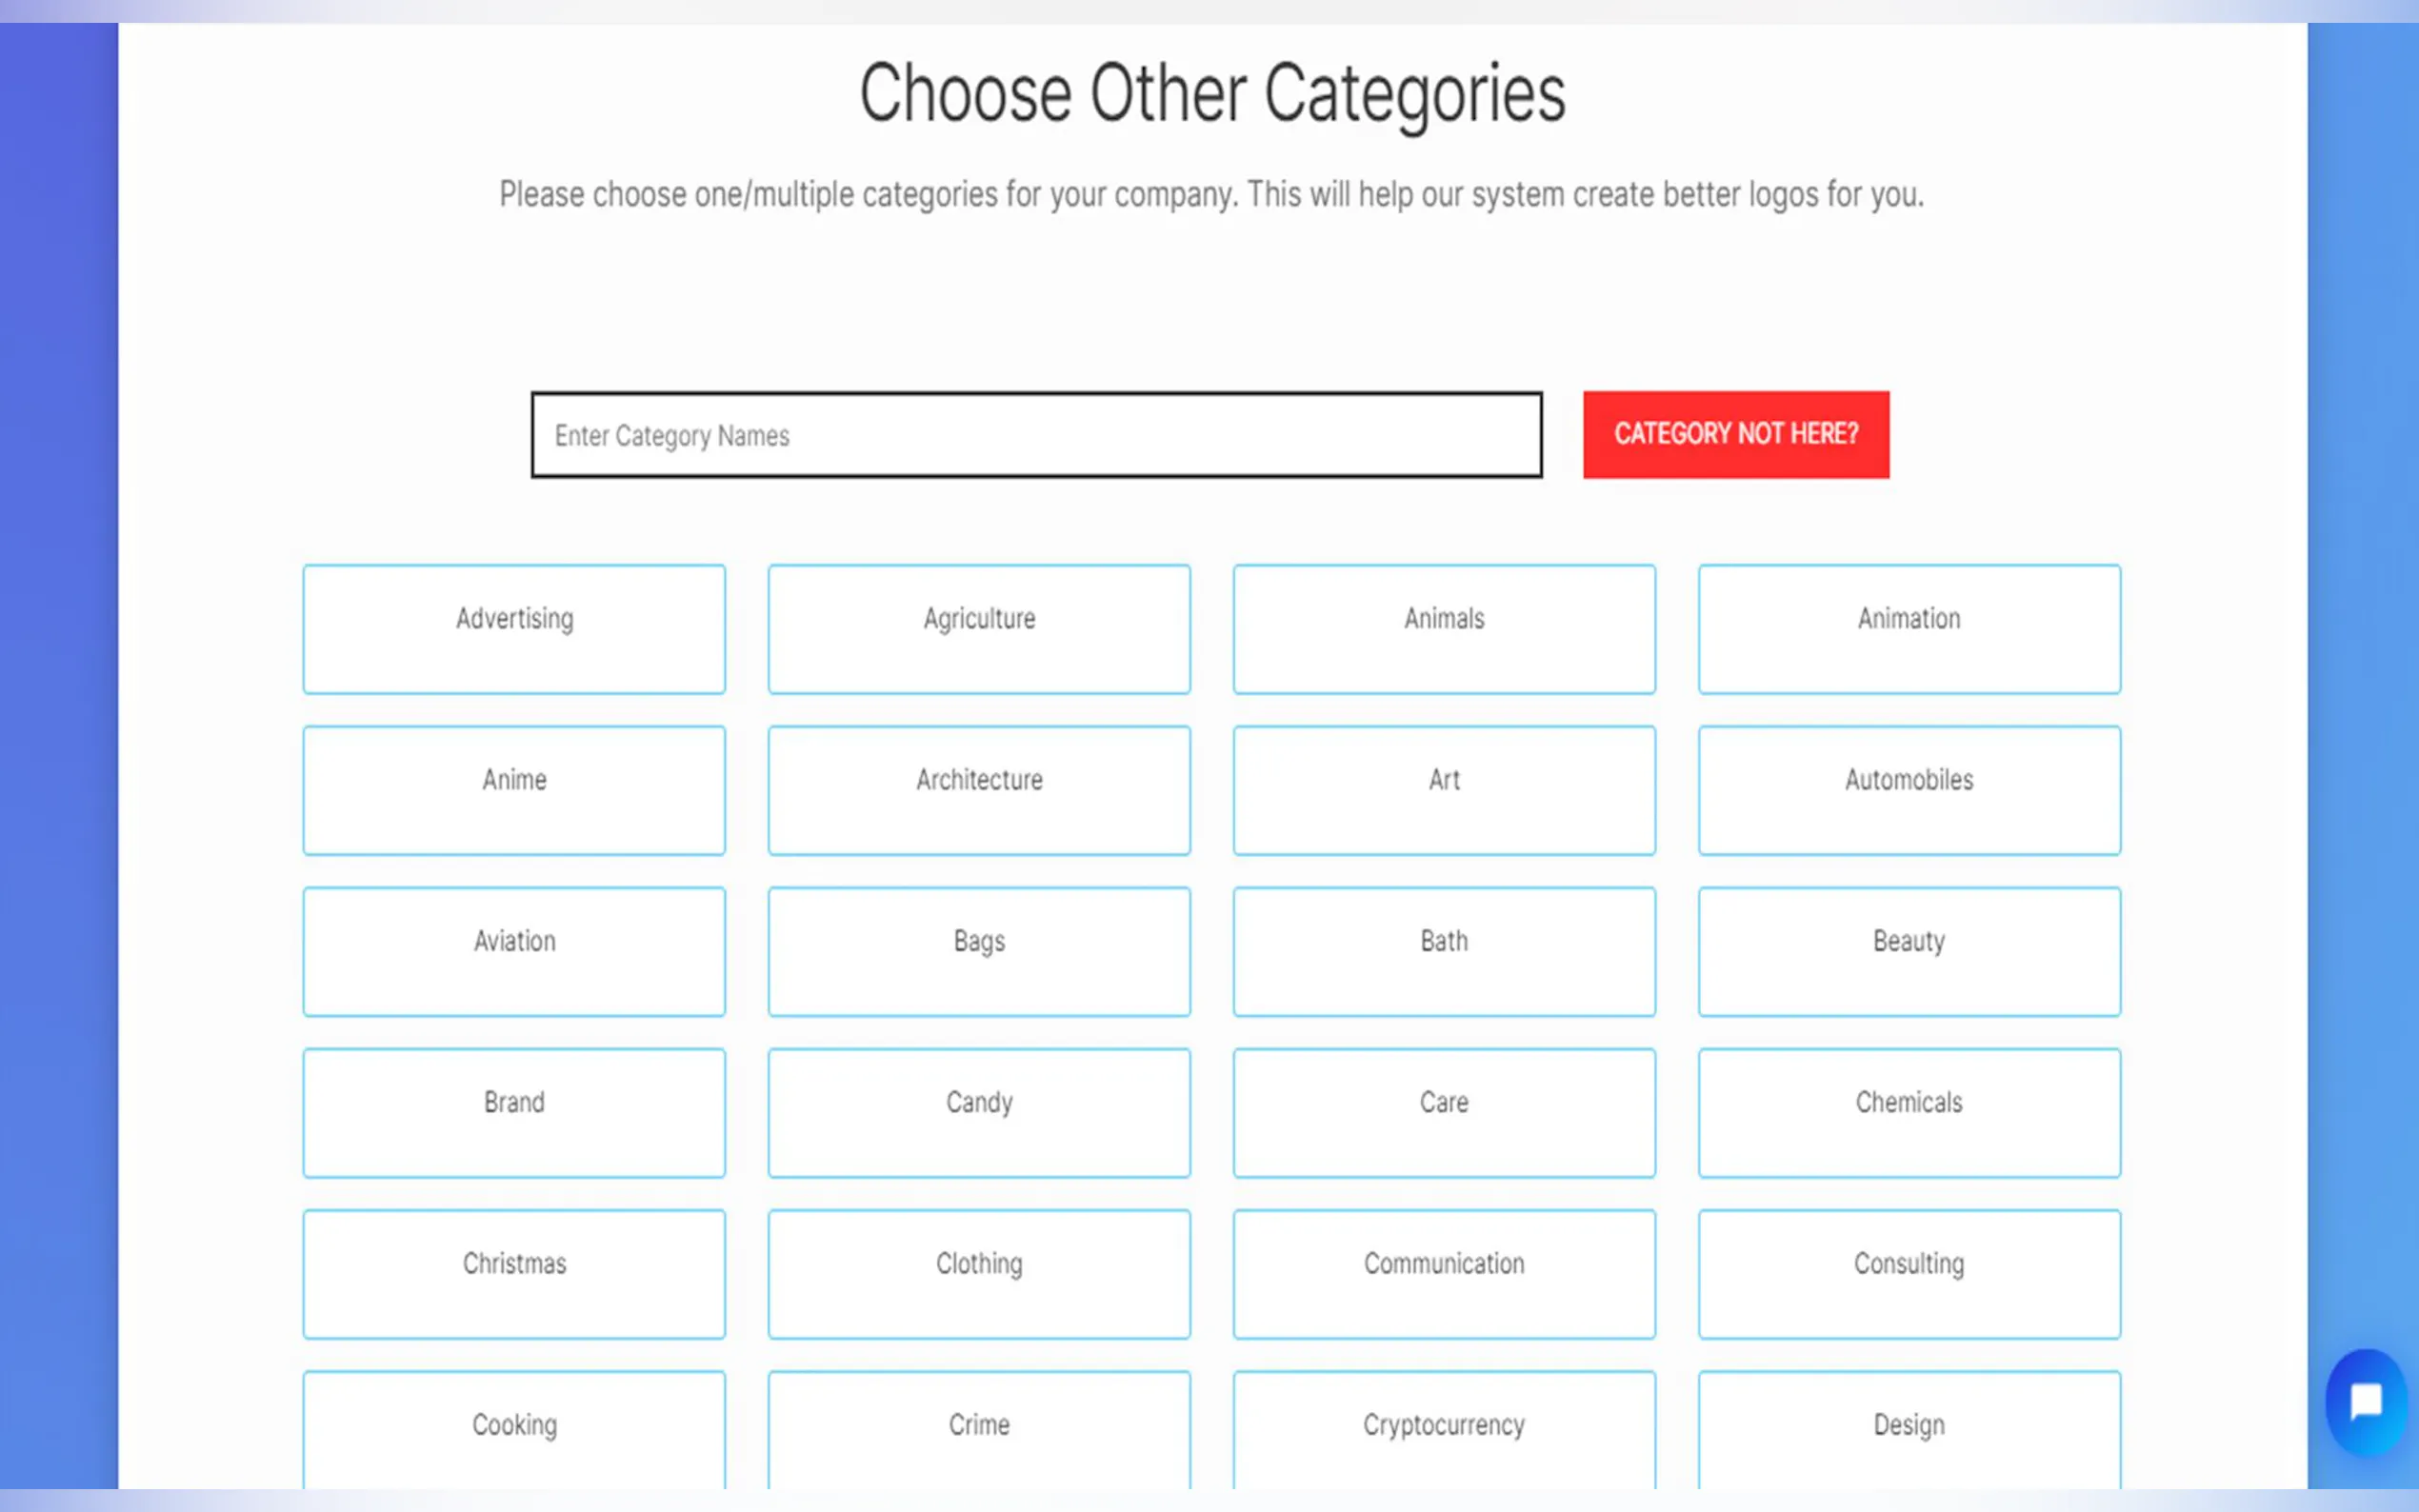Pick the Communication category
The width and height of the screenshot is (2419, 1512).
coord(1444,1273)
